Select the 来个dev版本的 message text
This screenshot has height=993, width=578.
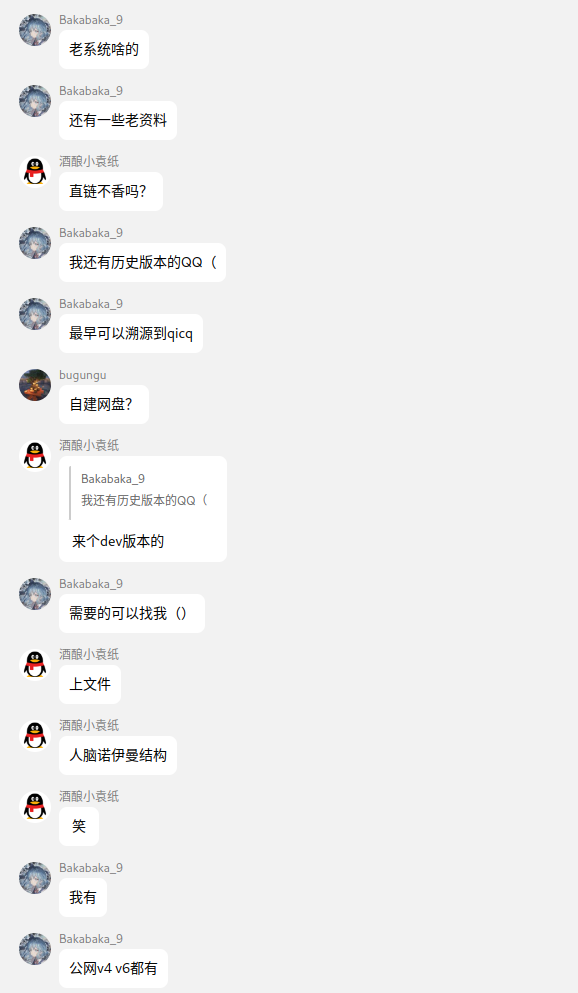(x=118, y=541)
